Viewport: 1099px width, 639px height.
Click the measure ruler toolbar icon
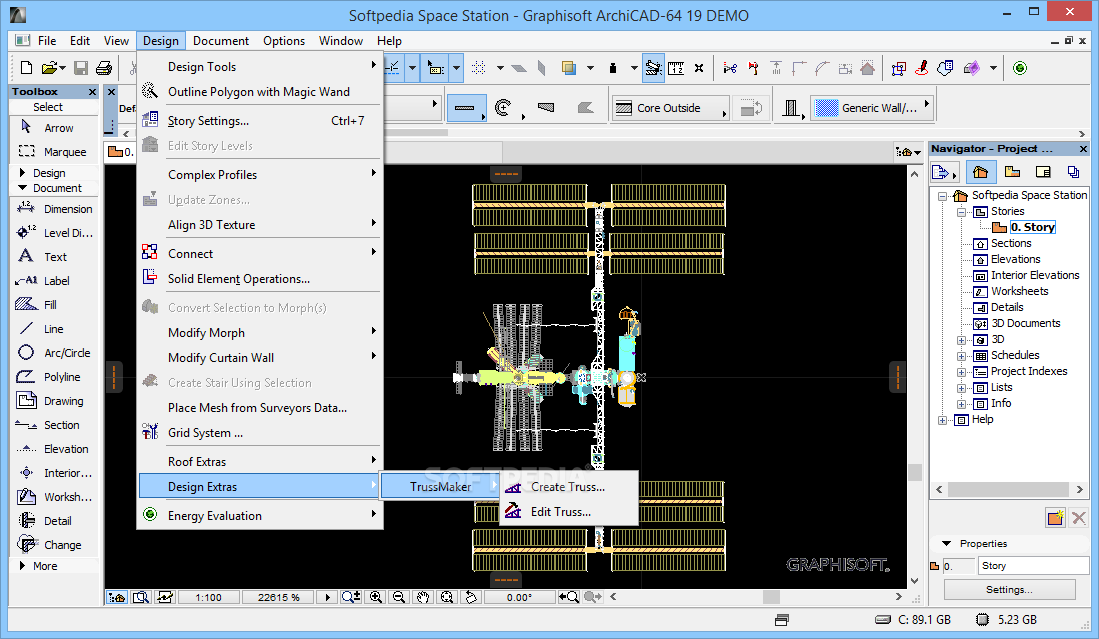[676, 68]
